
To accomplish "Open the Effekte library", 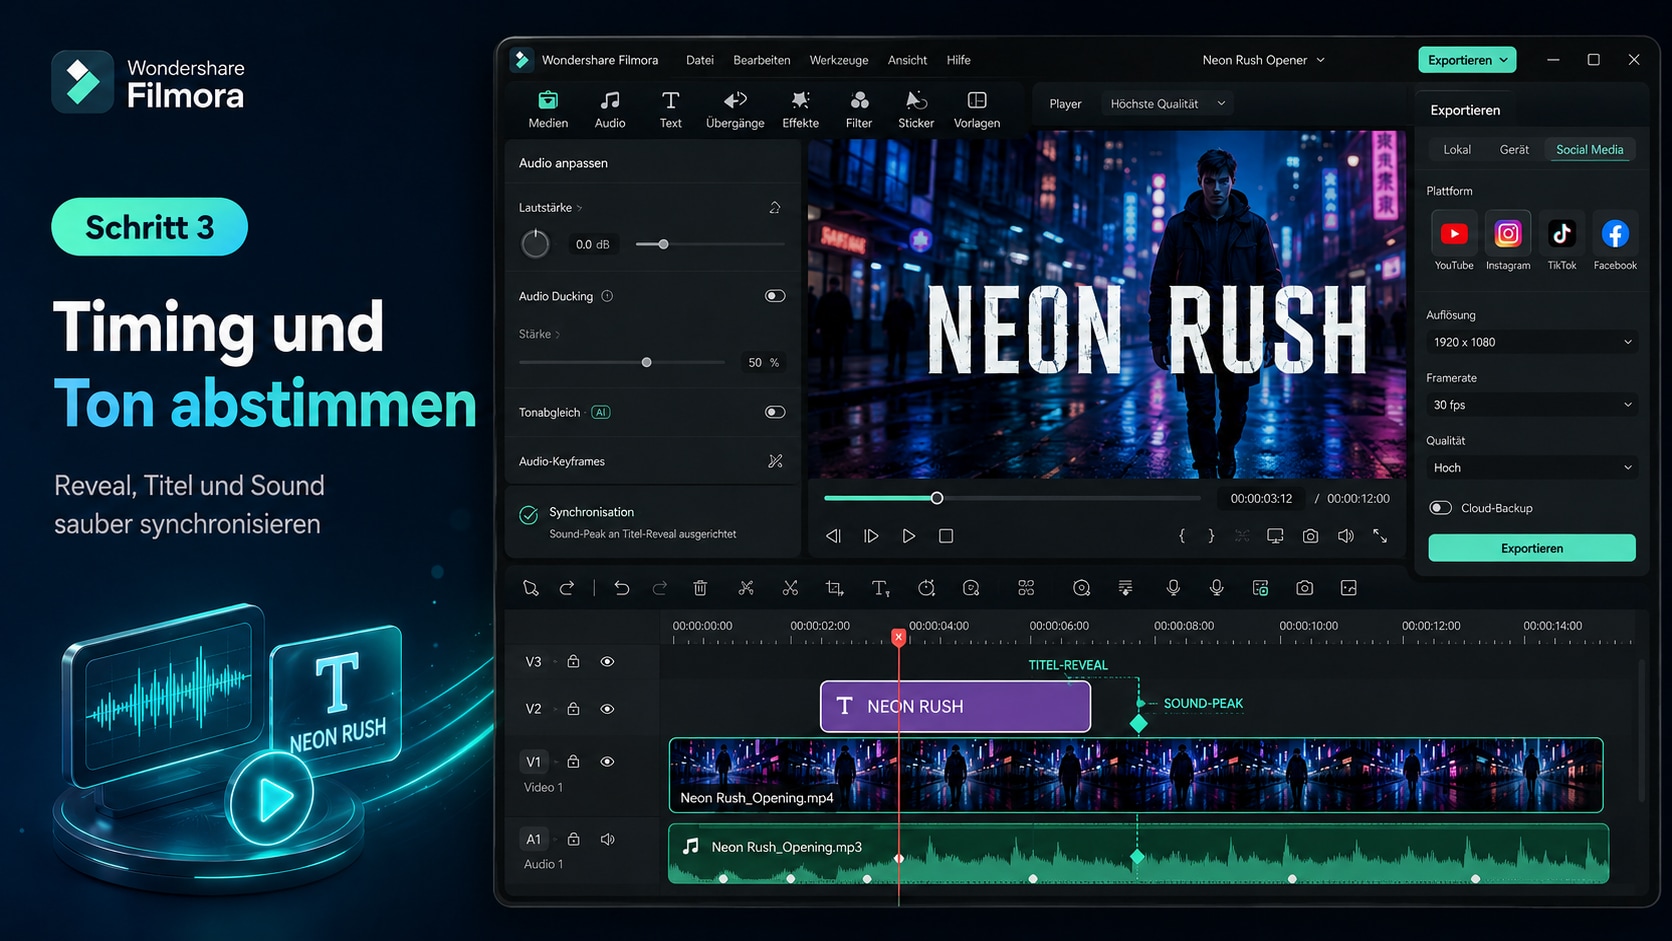I will (800, 110).
